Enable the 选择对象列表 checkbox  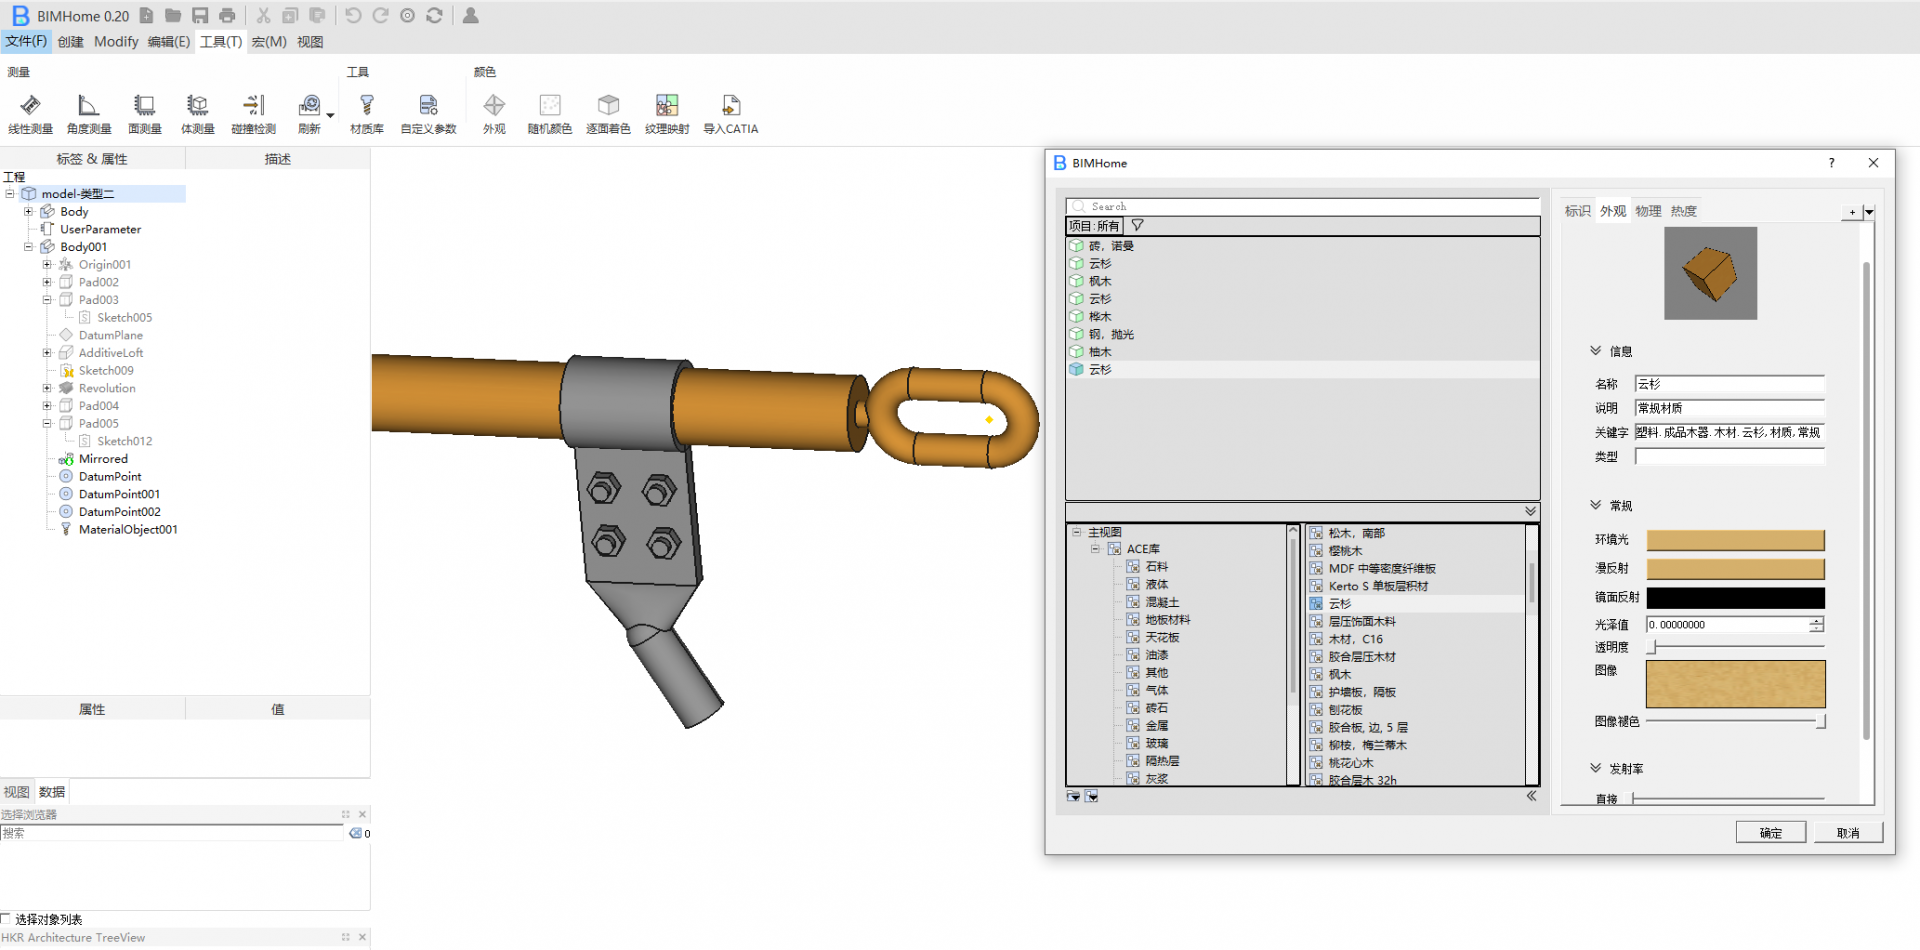click(7, 919)
